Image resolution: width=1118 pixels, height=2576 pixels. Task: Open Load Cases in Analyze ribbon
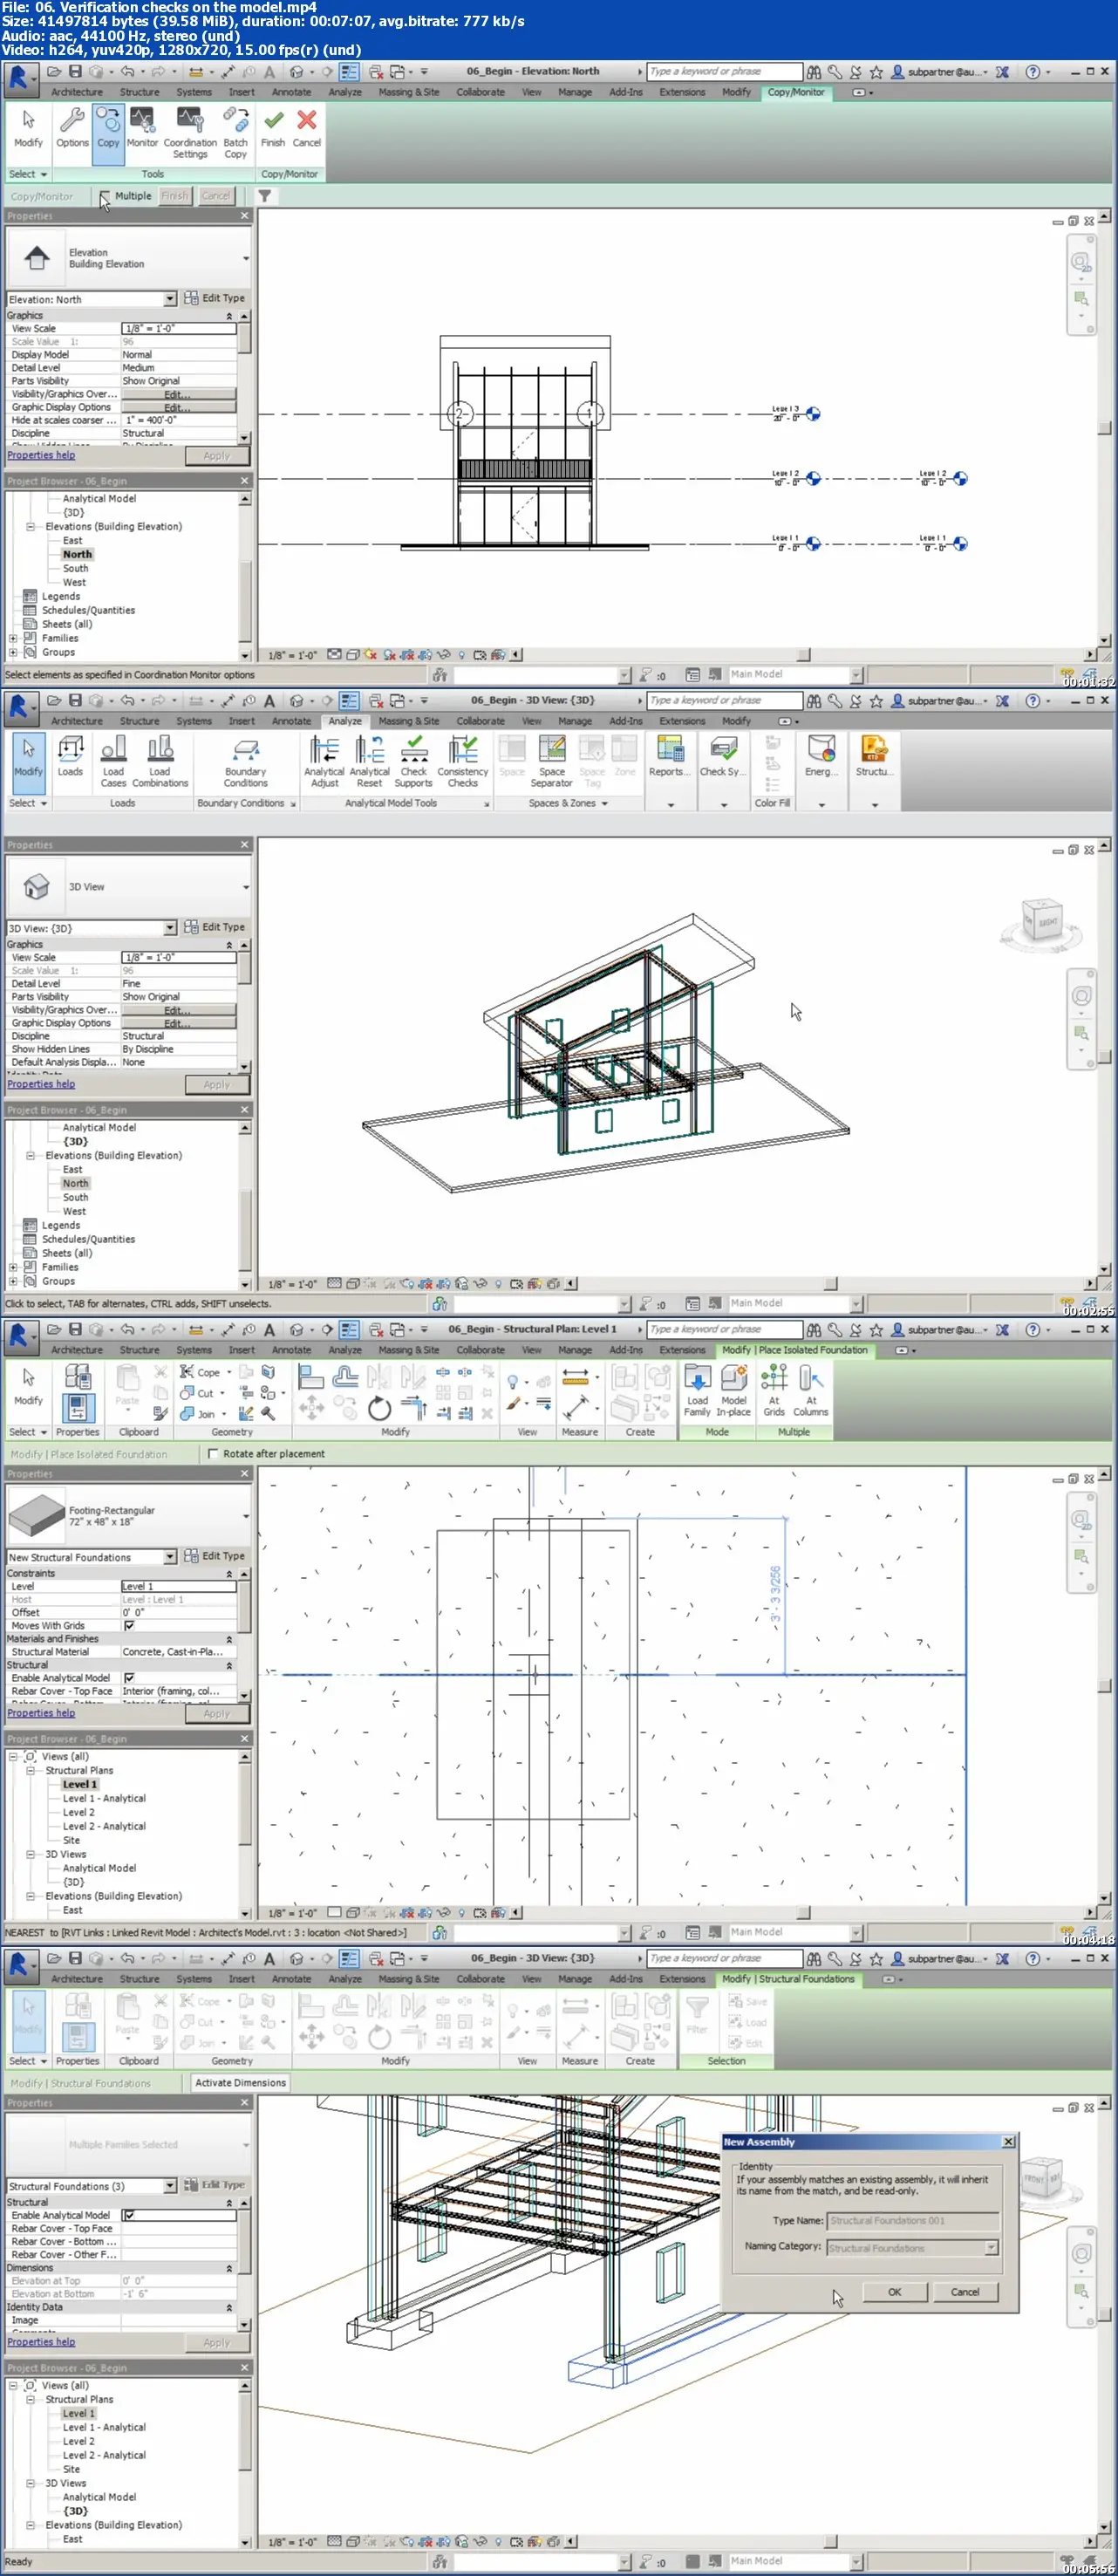tap(114, 762)
